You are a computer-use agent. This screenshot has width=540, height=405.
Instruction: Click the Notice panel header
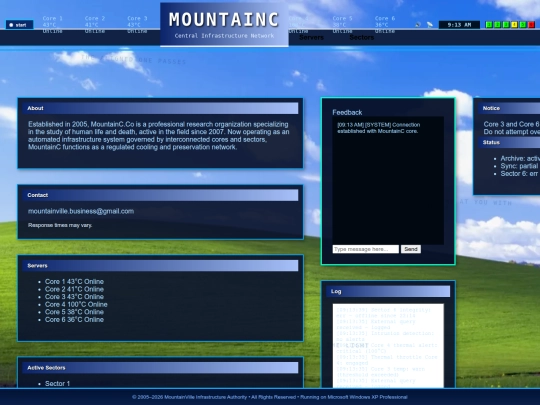point(509,108)
